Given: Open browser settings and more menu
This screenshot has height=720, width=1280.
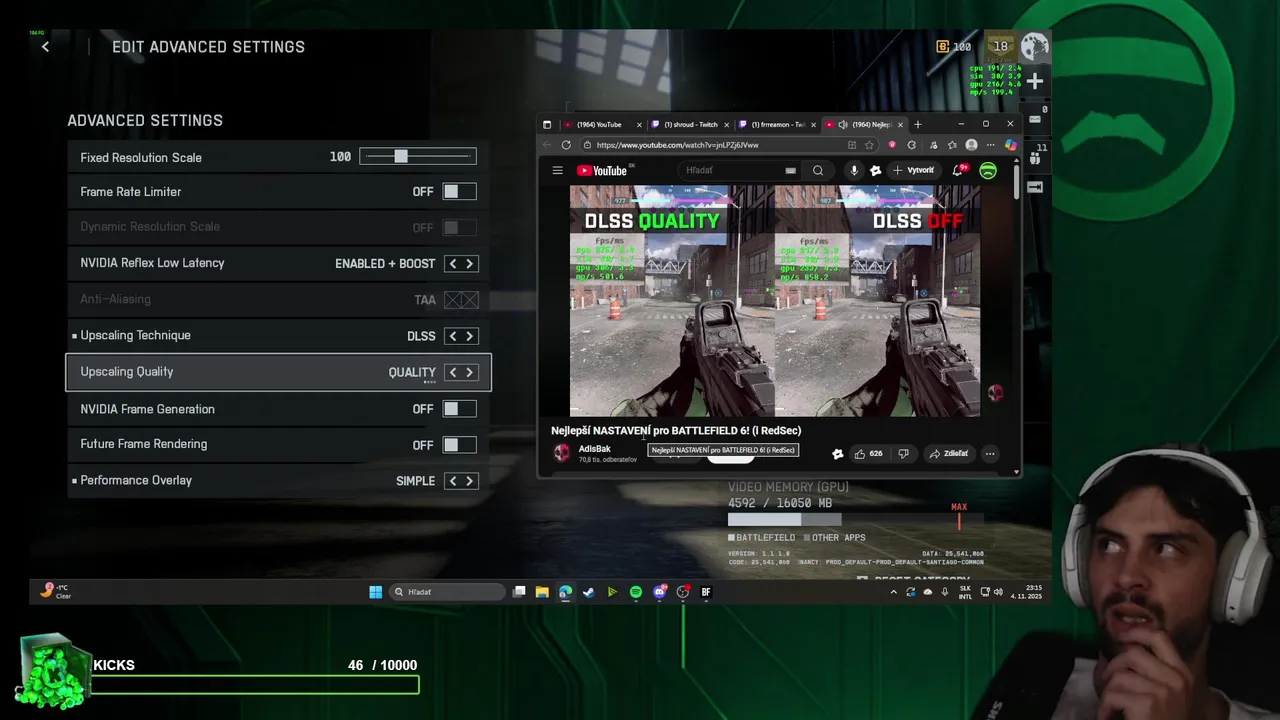Looking at the screenshot, I should pos(990,145).
